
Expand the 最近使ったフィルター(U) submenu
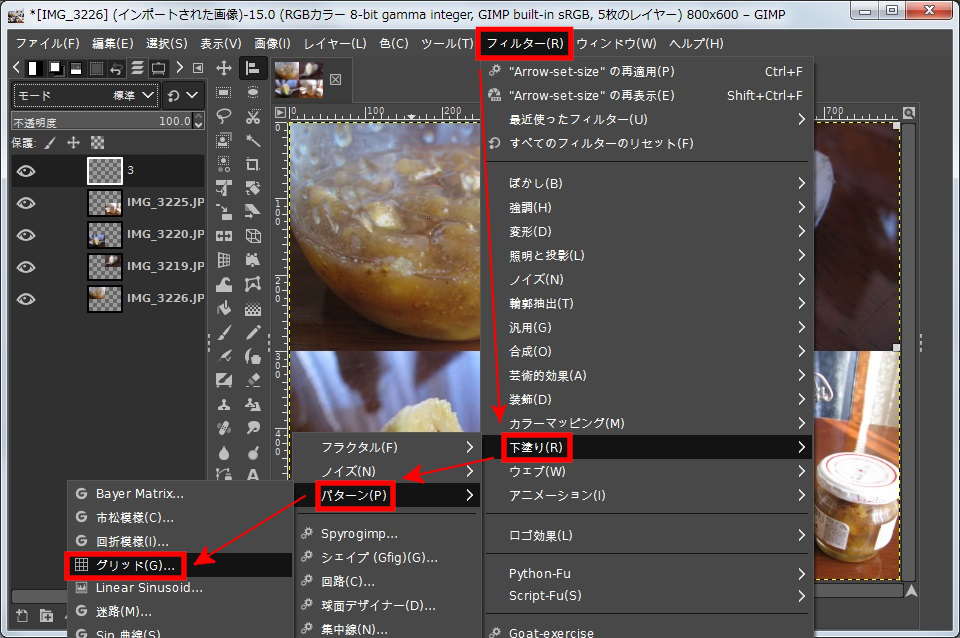point(648,119)
